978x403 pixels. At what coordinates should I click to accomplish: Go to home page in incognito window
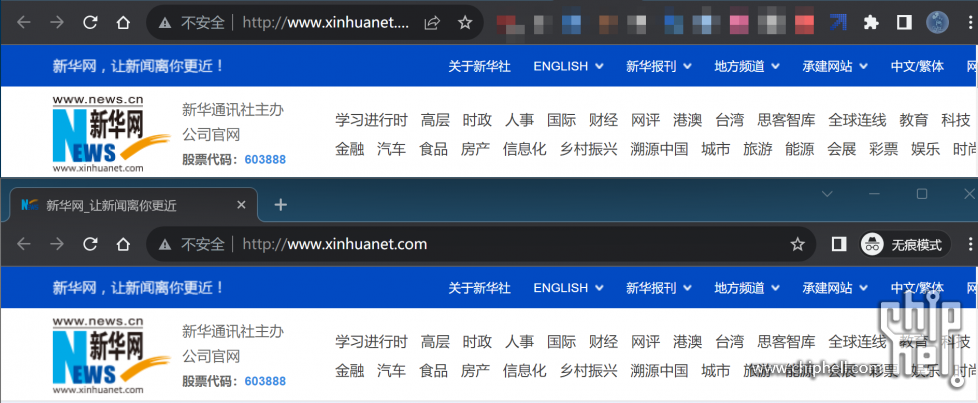[x=123, y=244]
